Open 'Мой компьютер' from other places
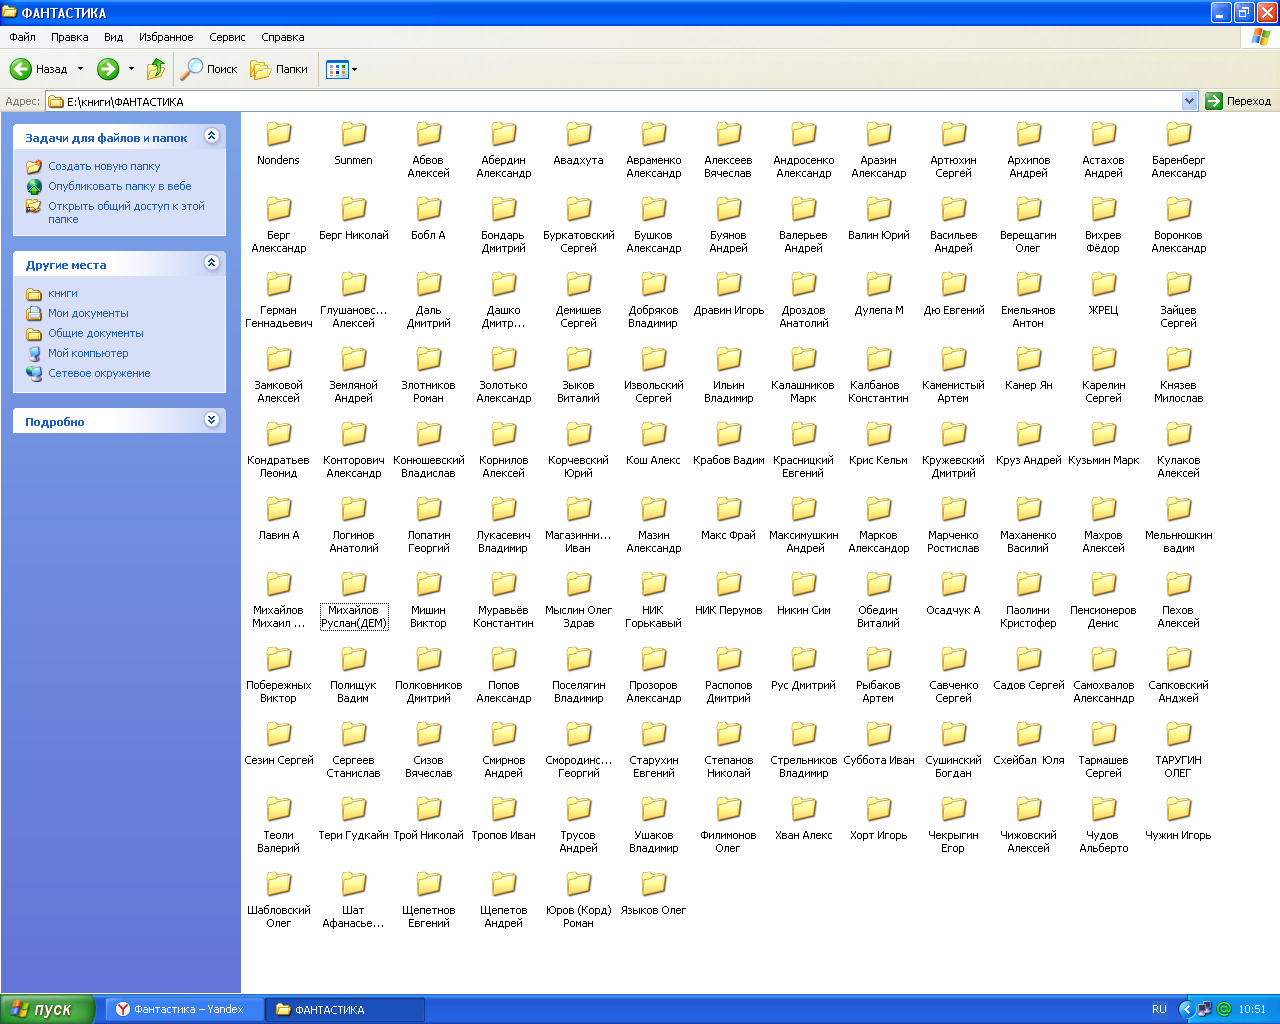The height and width of the screenshot is (1024, 1280). tap(88, 353)
